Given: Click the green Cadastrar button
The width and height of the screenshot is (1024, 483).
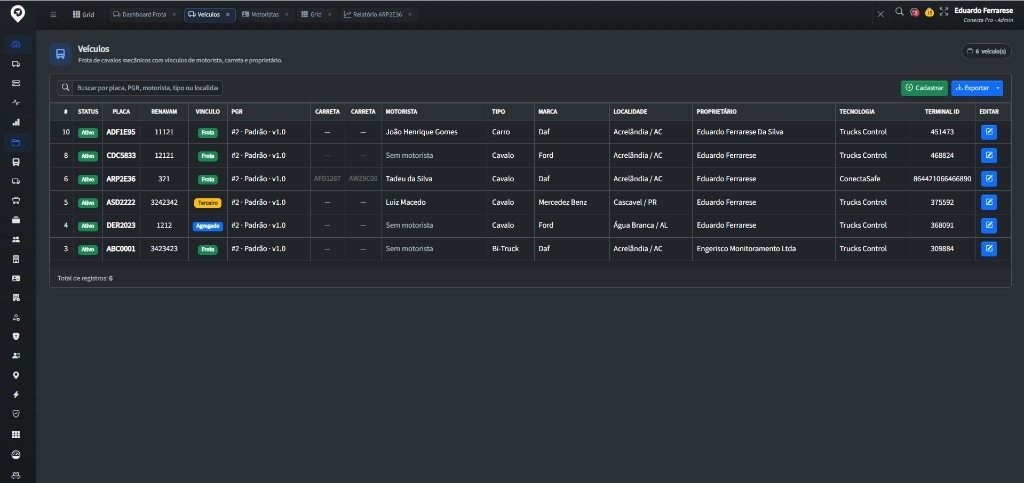Looking at the screenshot, I should 924,88.
